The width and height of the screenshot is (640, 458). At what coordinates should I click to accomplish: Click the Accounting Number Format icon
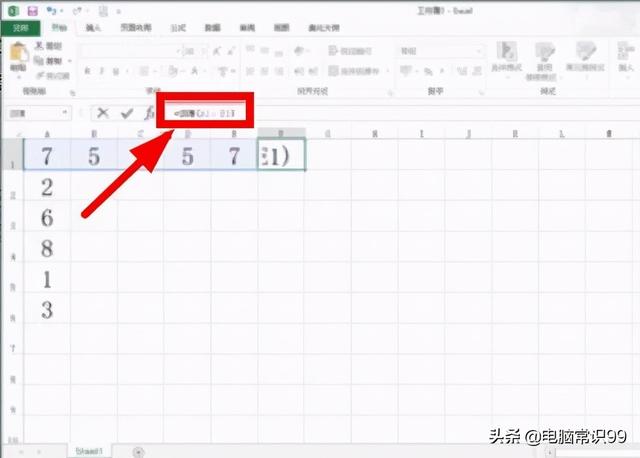click(x=406, y=71)
